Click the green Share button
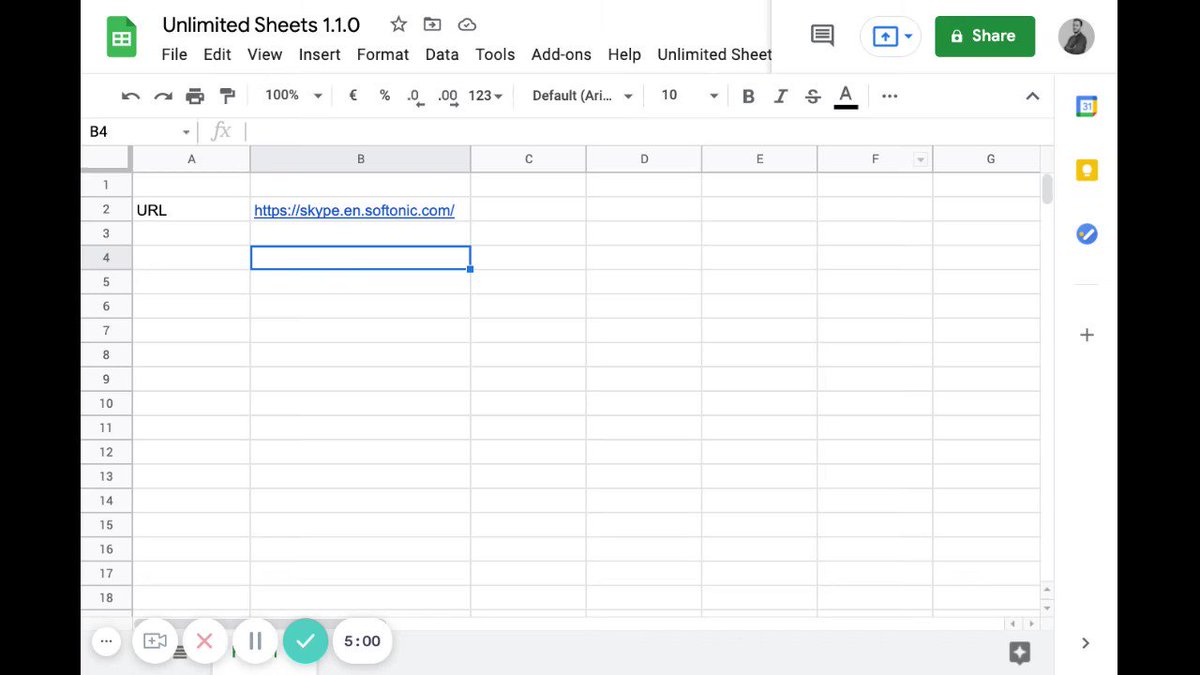This screenshot has height=675, width=1200. pos(985,36)
